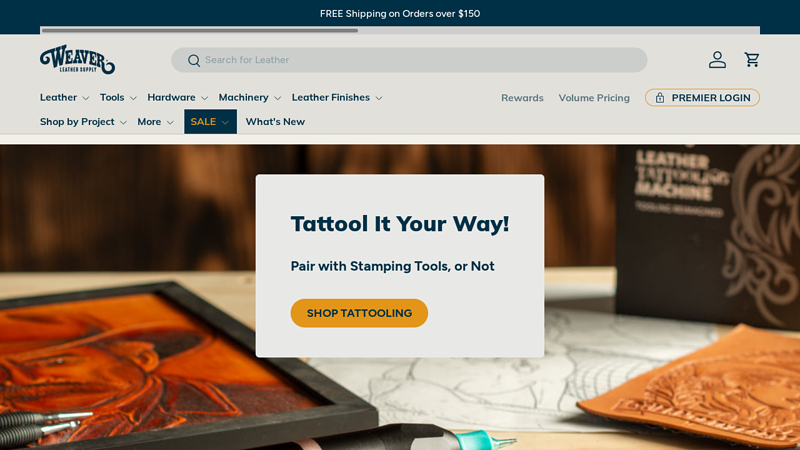Click the lock icon in Premier Login

coord(660,97)
